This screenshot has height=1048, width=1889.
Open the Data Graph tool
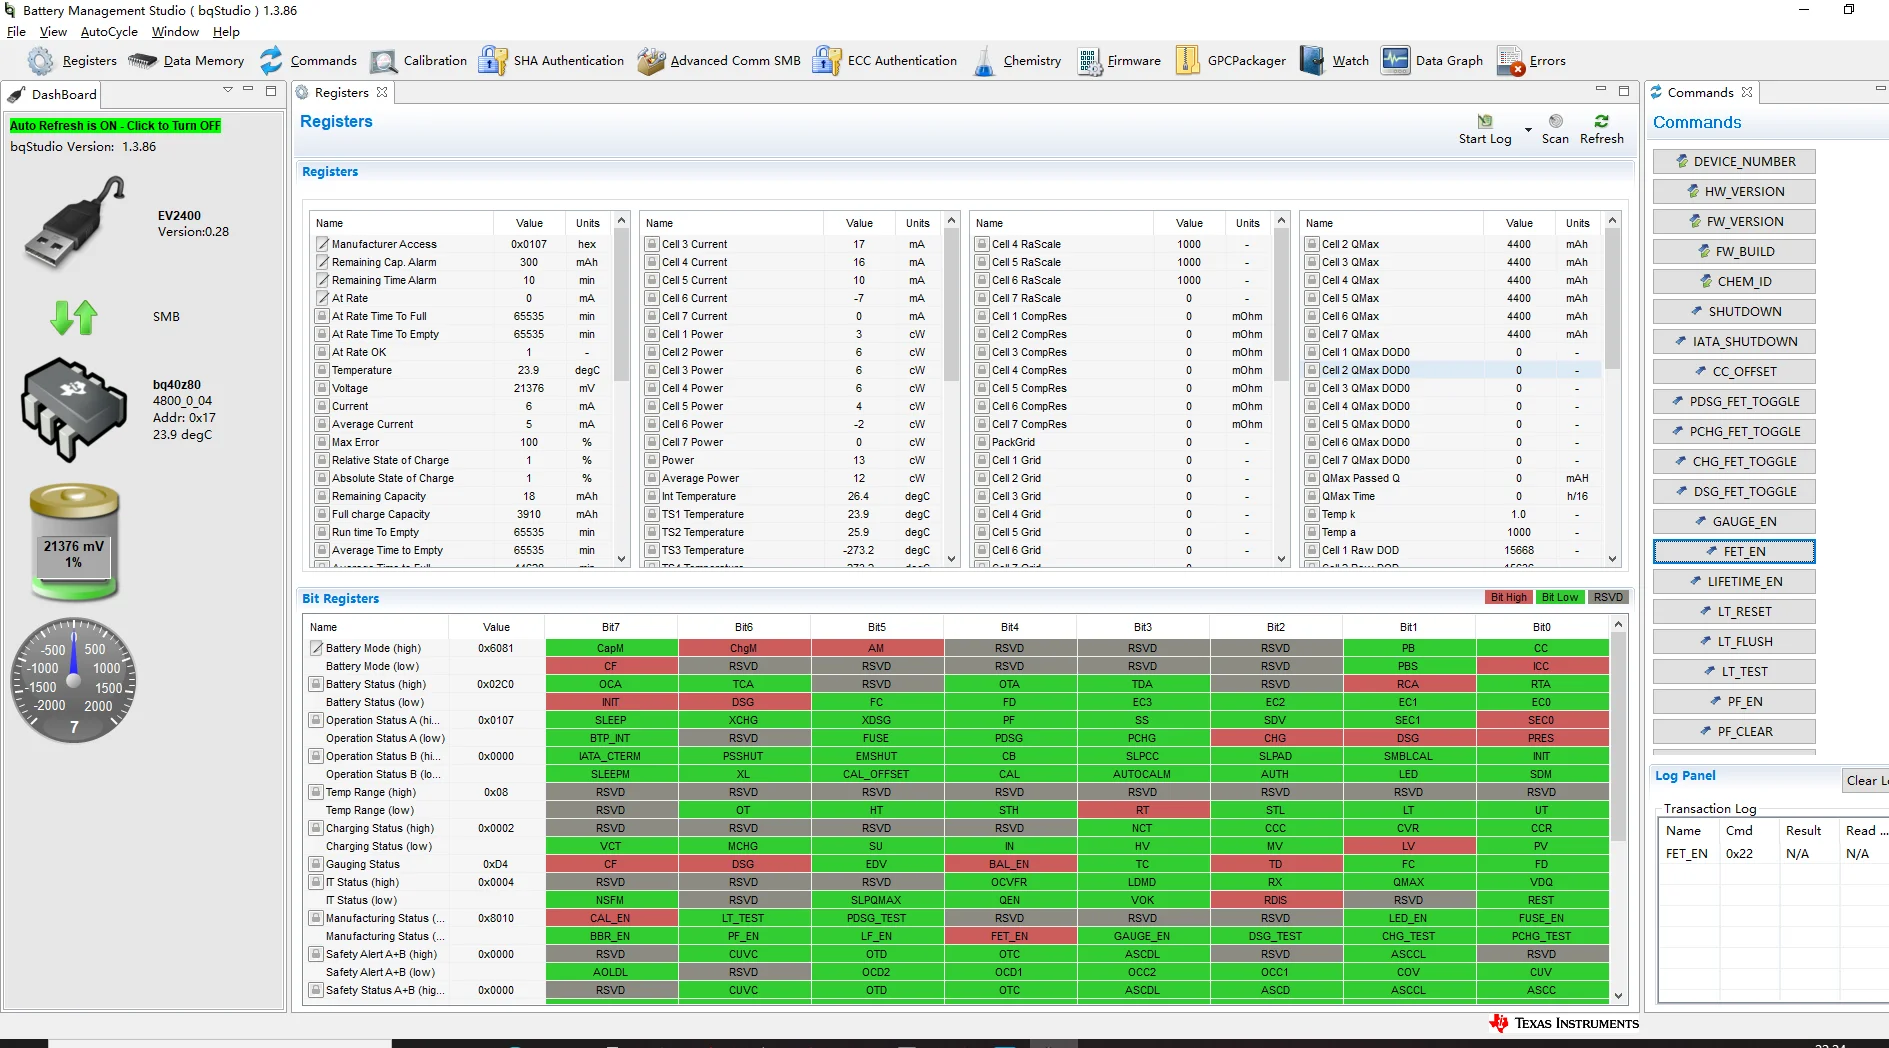(1432, 61)
